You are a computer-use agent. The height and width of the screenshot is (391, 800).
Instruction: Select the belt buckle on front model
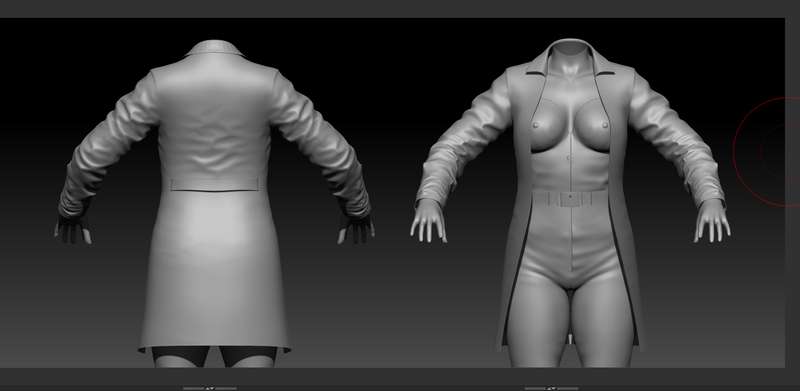[569, 198]
